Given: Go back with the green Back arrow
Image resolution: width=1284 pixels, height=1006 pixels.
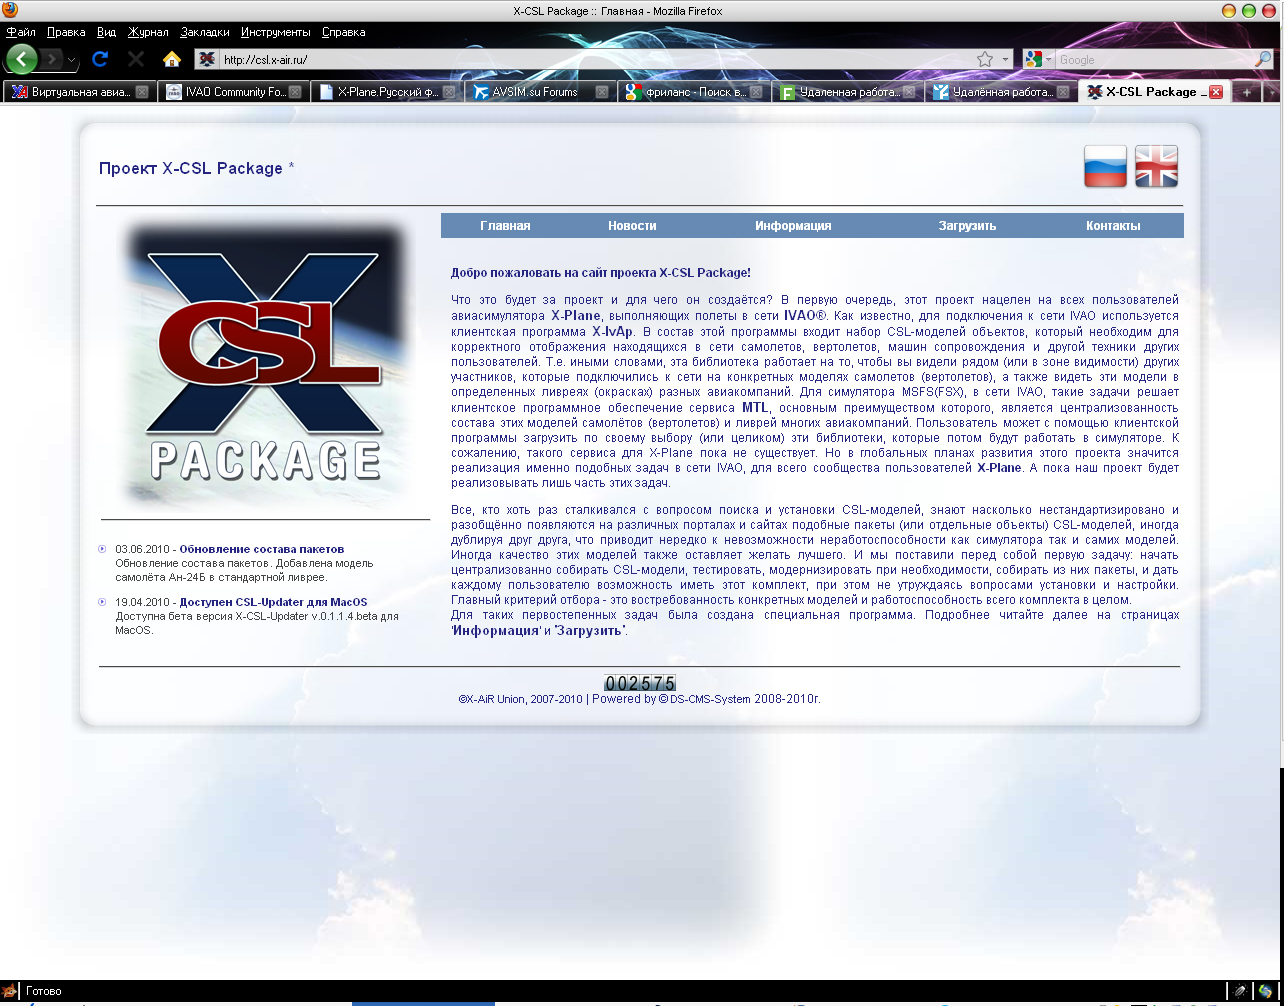Looking at the screenshot, I should (22, 59).
